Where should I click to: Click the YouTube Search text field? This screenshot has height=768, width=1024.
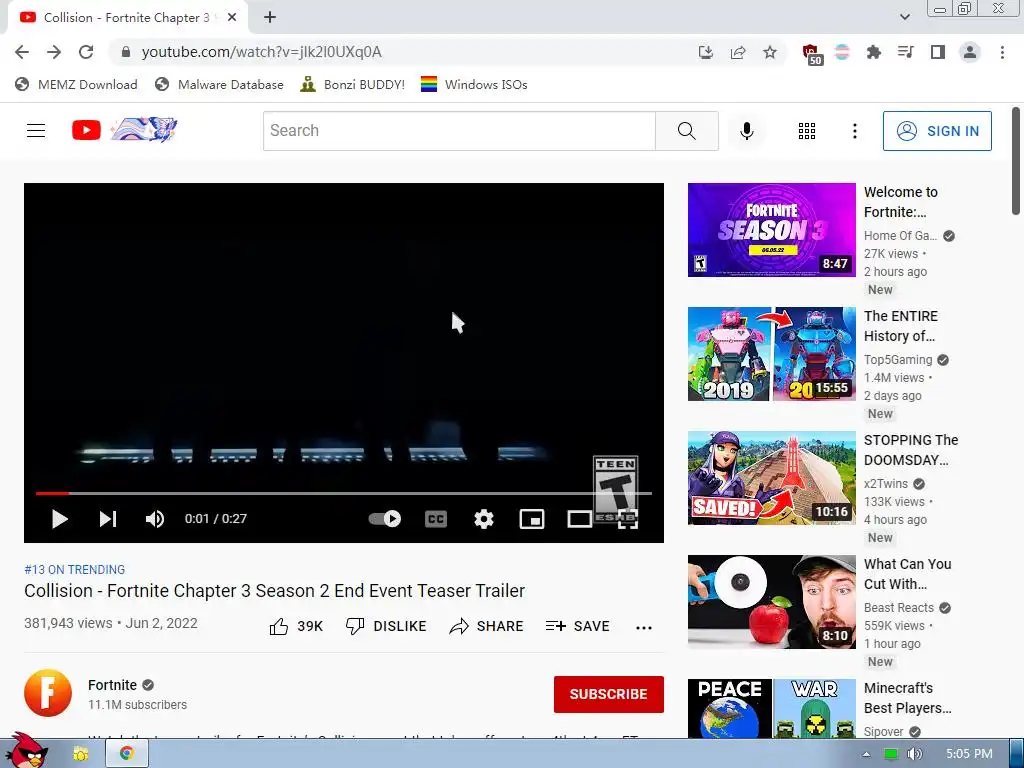pyautogui.click(x=459, y=131)
